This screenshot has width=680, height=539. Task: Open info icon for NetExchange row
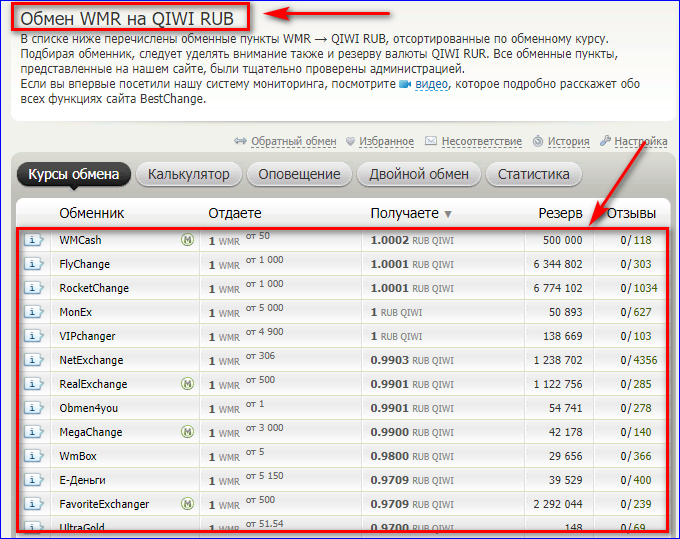click(33, 360)
